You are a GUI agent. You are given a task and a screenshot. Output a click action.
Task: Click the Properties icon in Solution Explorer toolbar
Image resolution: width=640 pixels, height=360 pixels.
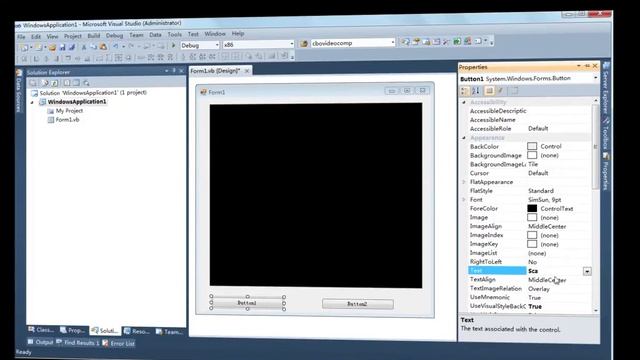coord(33,83)
